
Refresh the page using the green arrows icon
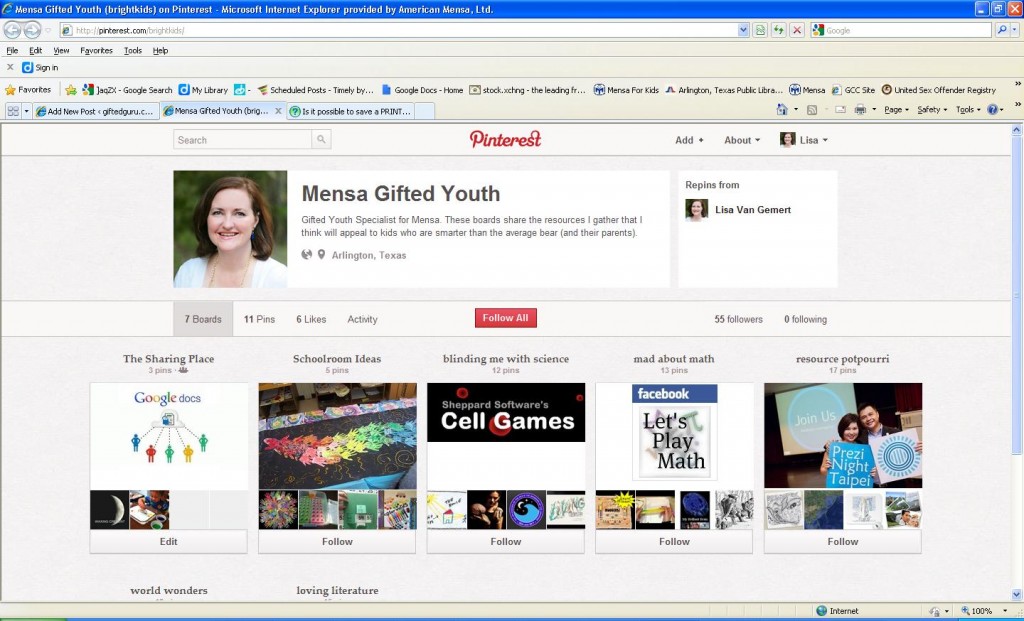pyautogui.click(x=778, y=30)
